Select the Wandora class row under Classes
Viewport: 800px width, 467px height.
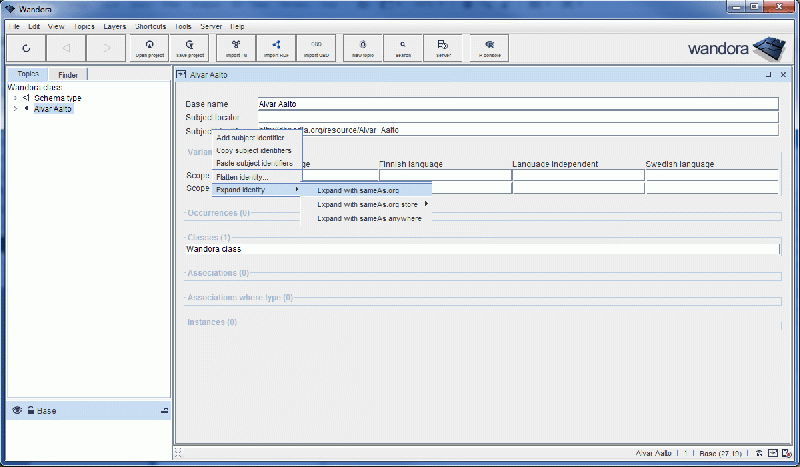480,249
